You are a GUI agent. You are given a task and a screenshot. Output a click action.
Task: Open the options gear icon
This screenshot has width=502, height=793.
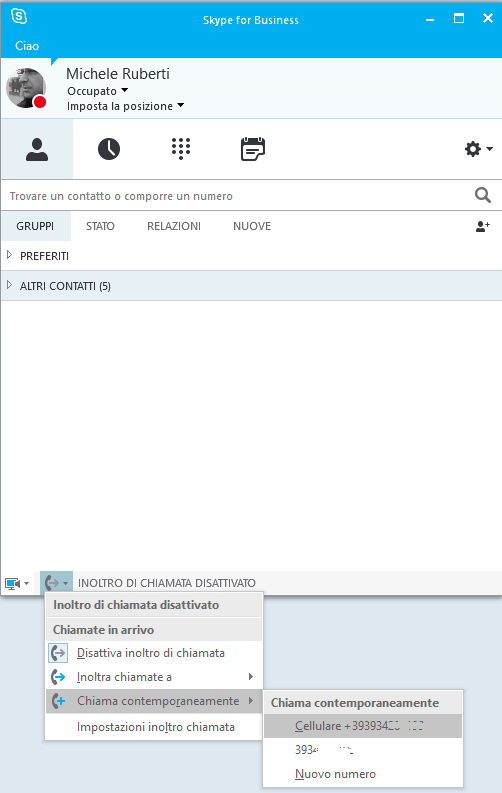coord(473,149)
